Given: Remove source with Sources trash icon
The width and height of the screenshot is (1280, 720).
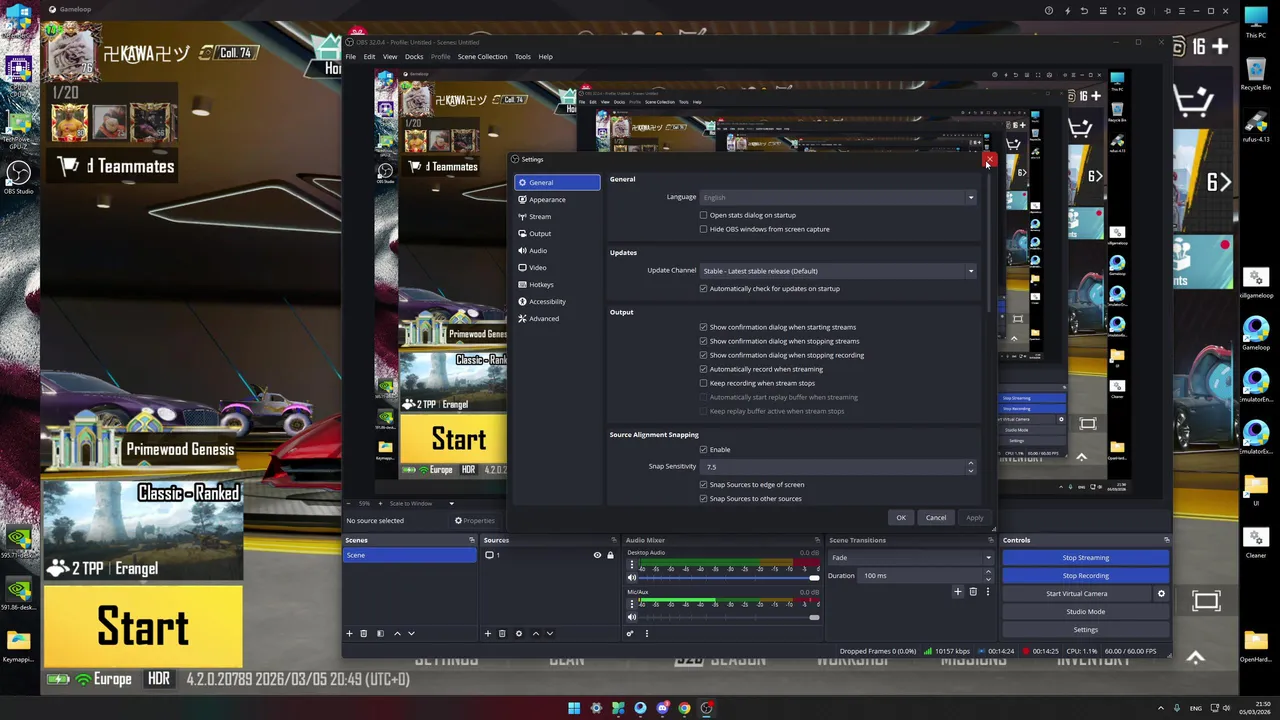Looking at the screenshot, I should [x=502, y=633].
